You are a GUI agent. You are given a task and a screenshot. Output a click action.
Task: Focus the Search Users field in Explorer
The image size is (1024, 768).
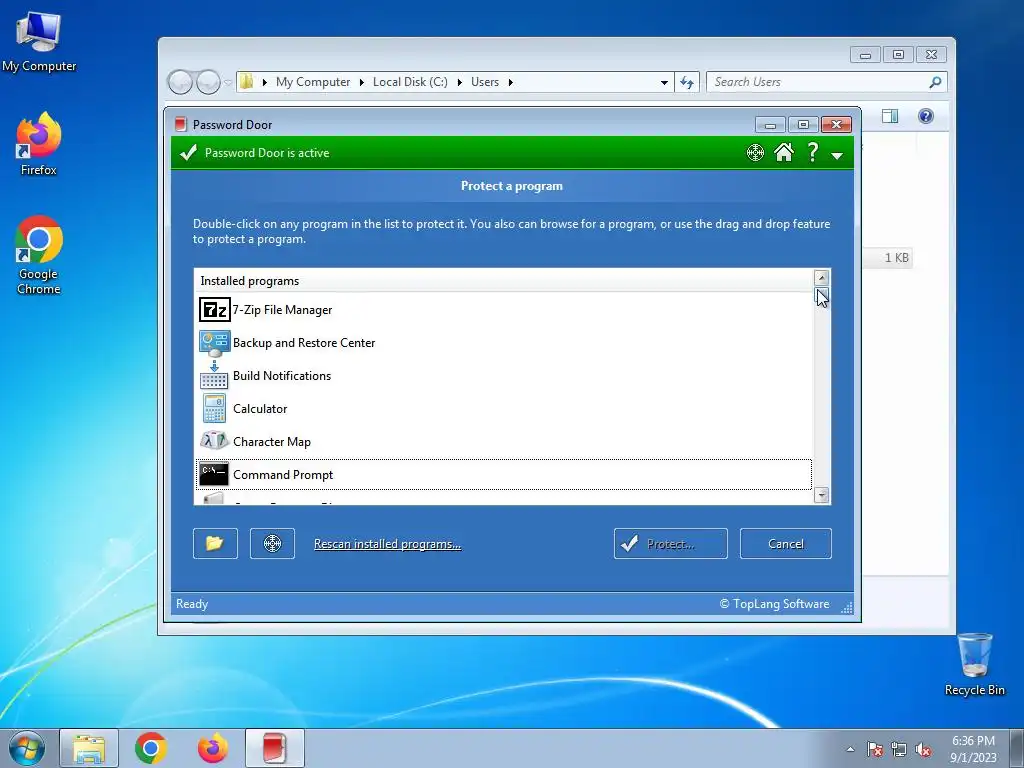coord(826,82)
